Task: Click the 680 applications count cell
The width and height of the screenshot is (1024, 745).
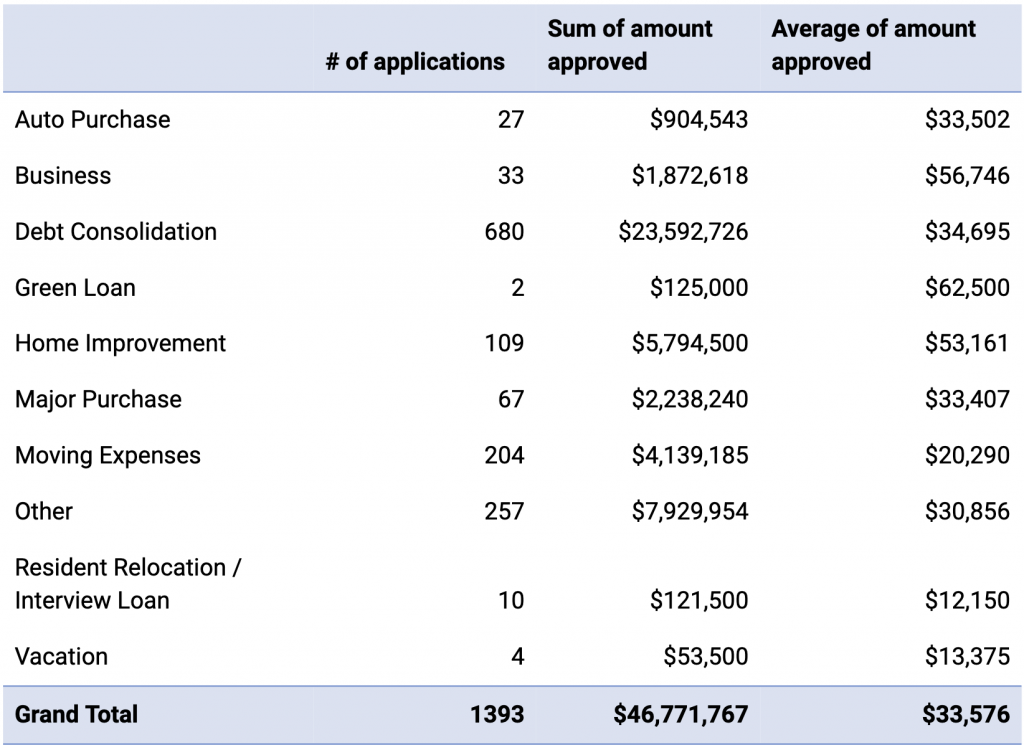Action: (x=504, y=232)
